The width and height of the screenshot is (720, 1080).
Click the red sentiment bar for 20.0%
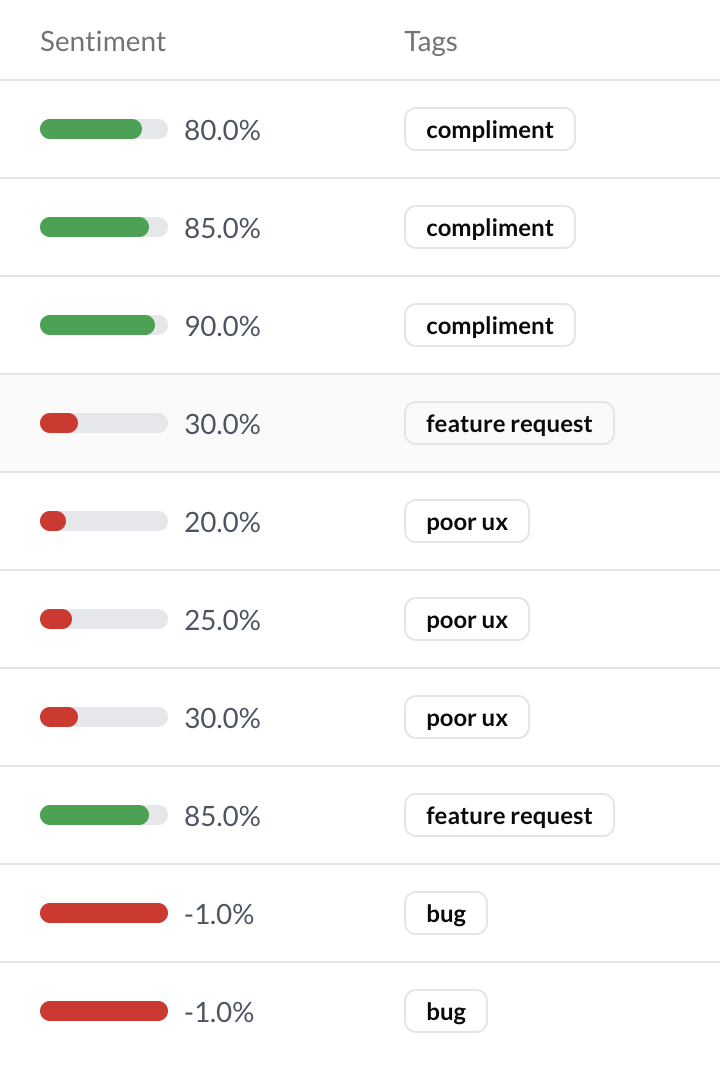tap(103, 521)
